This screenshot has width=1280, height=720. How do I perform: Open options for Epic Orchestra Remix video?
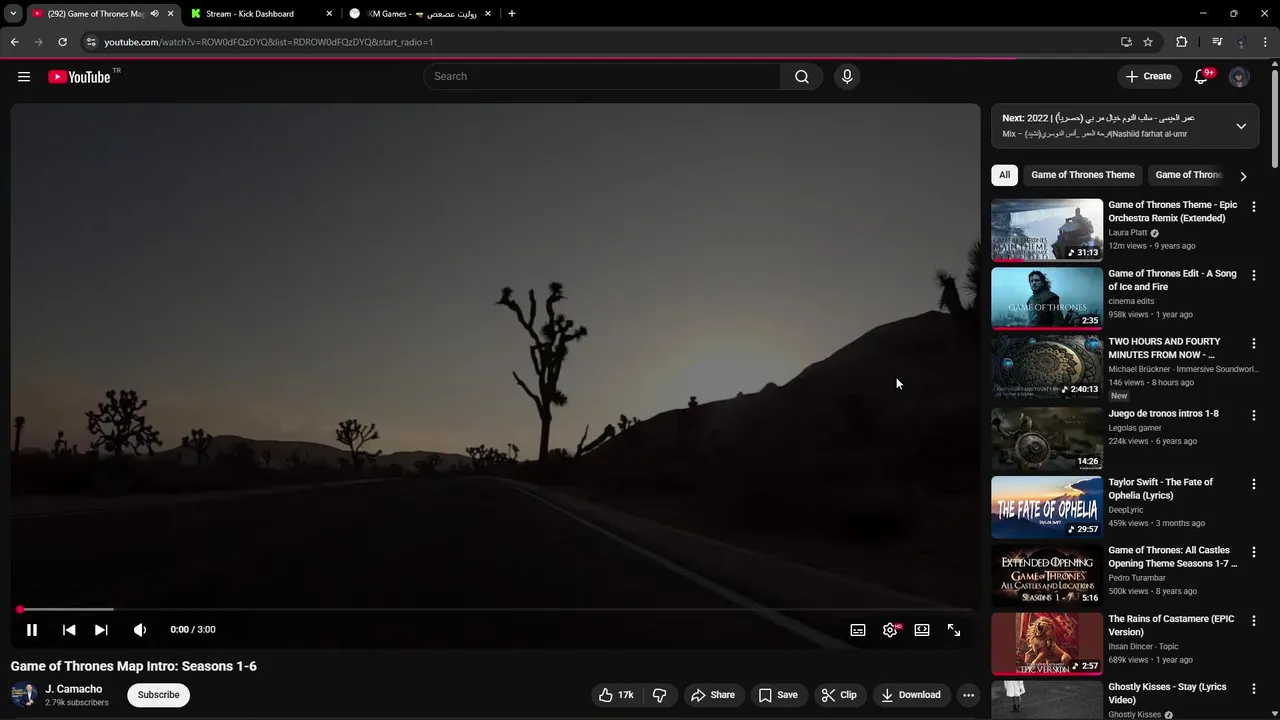pyautogui.click(x=1254, y=206)
